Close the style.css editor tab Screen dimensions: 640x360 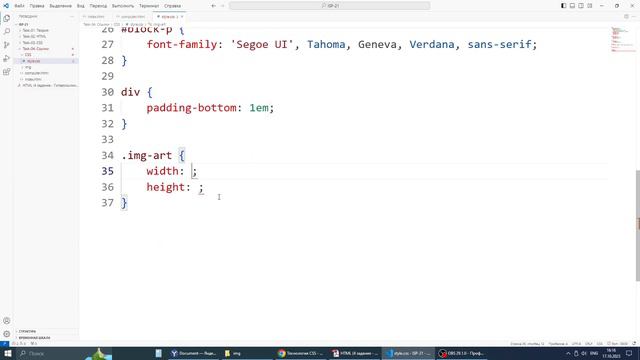click(182, 17)
